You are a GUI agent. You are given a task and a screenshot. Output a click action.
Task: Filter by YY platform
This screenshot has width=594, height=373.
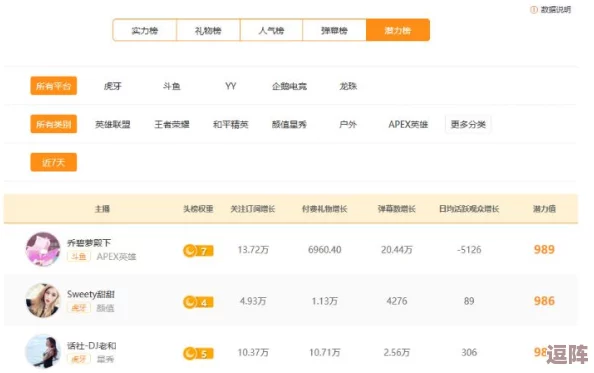pos(231,86)
